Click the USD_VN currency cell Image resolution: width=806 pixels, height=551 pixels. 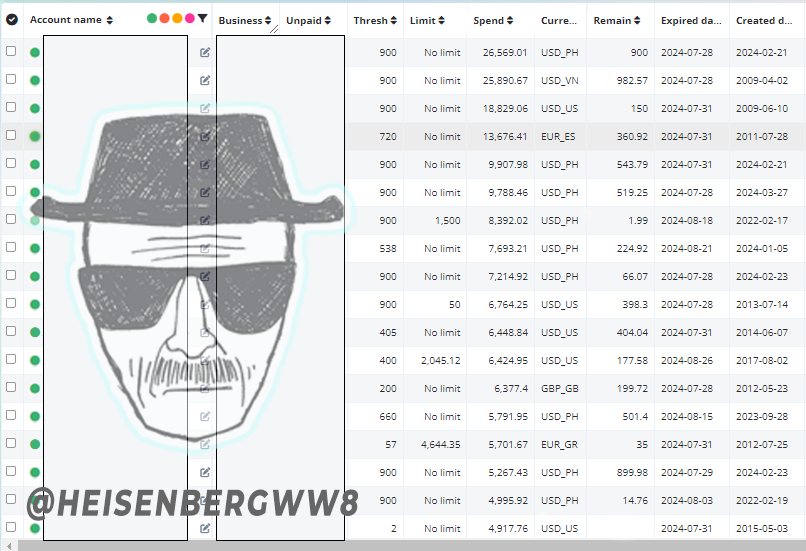pos(560,81)
